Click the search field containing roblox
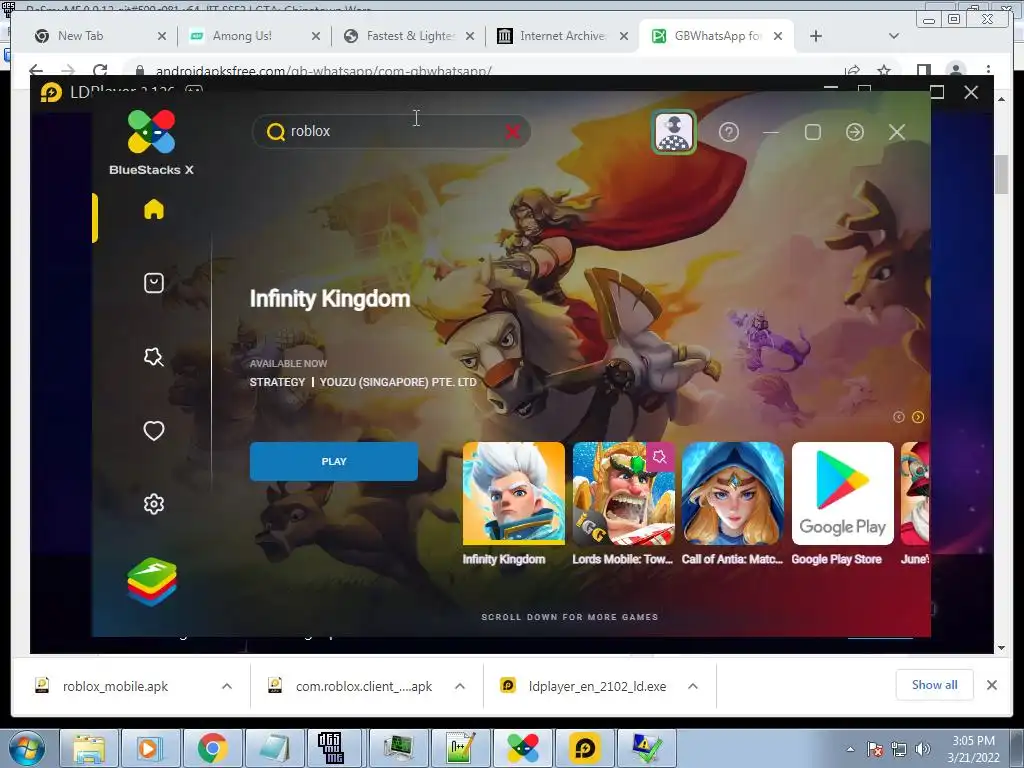 point(391,132)
